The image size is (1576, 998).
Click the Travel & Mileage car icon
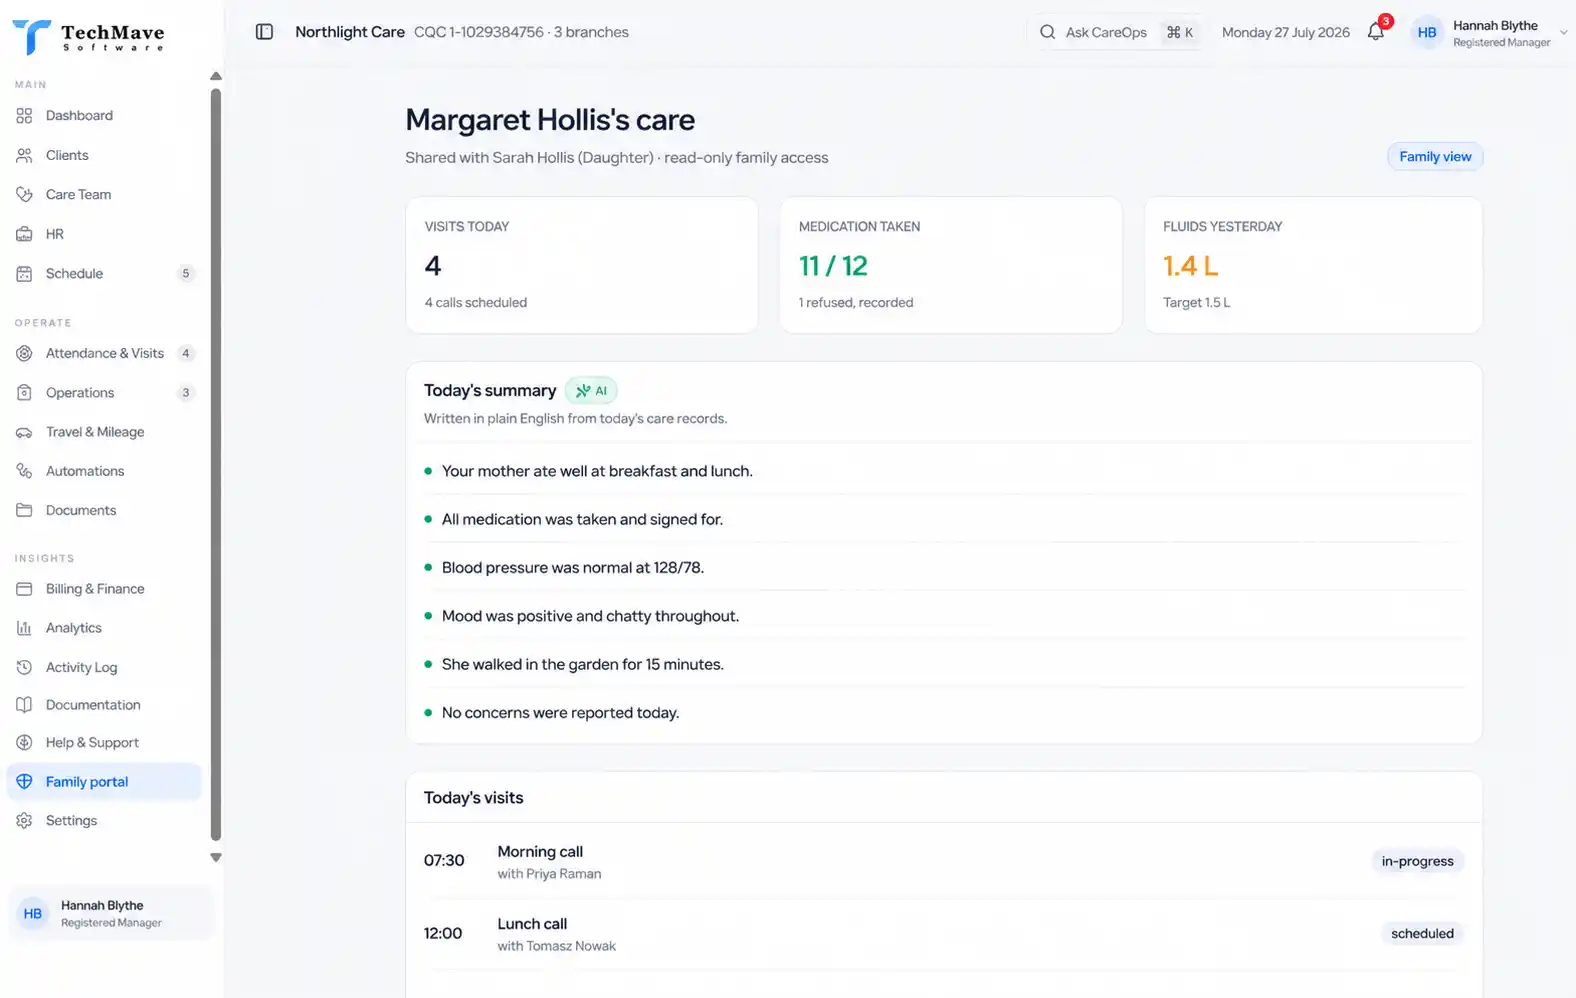24,432
